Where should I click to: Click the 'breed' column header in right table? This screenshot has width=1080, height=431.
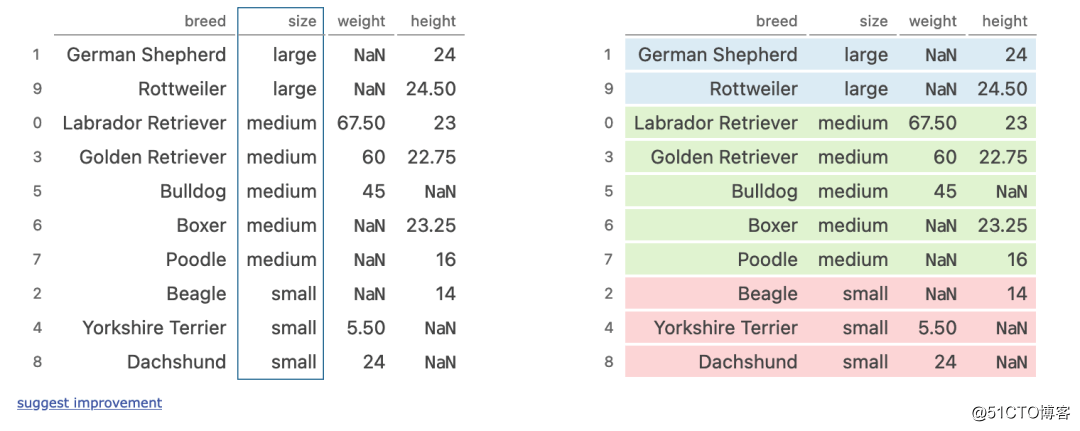pyautogui.click(x=776, y=21)
